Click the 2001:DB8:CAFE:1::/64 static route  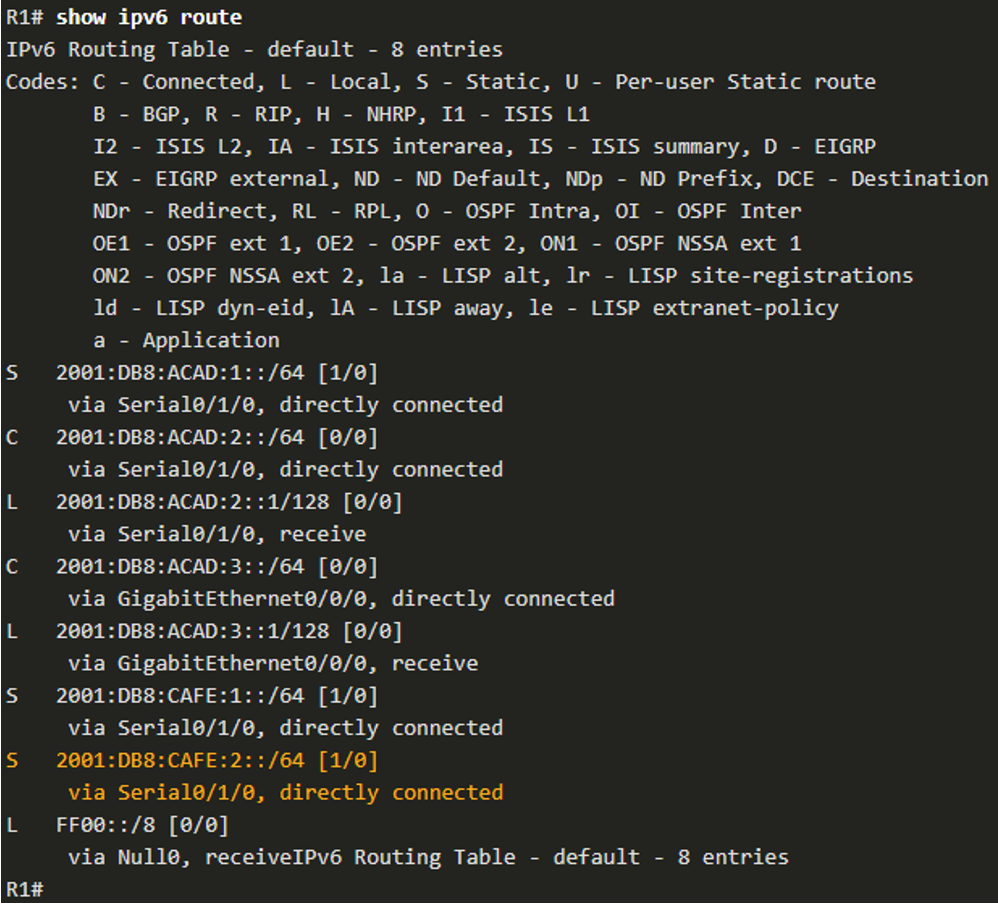(192, 696)
